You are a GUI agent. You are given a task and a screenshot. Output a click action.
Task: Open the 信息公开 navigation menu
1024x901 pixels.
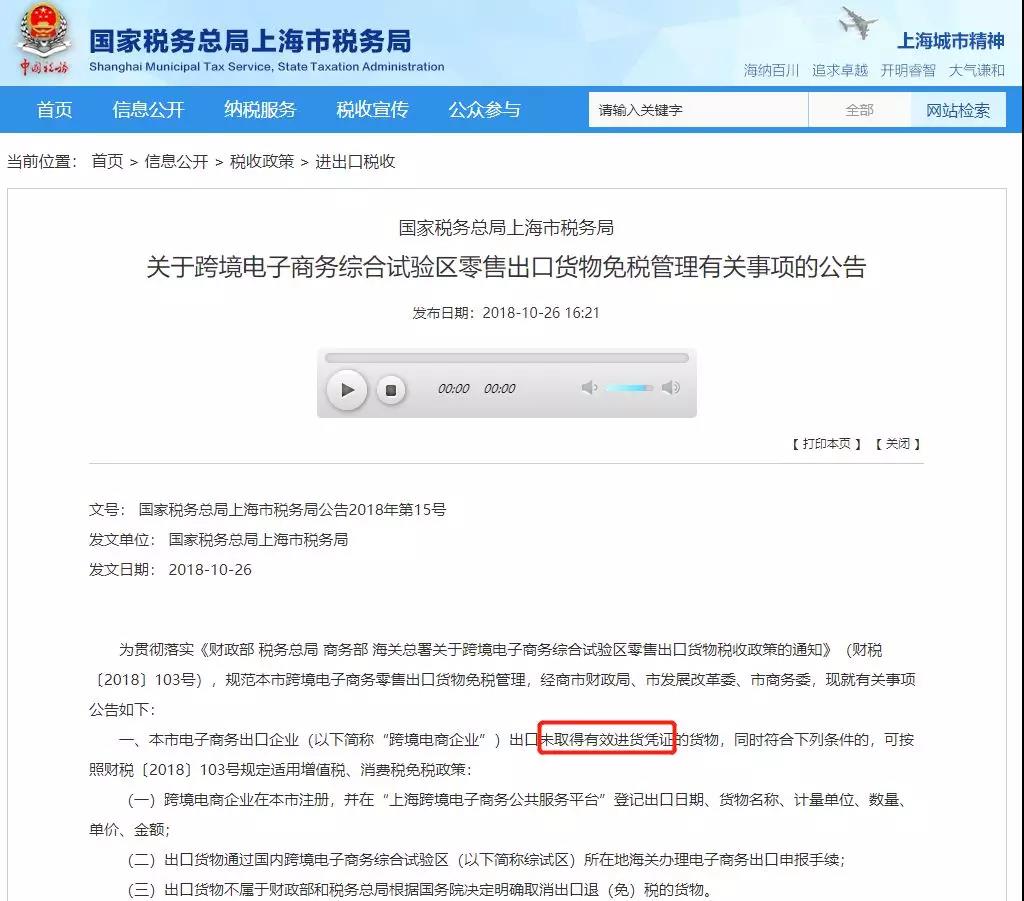pyautogui.click(x=149, y=110)
